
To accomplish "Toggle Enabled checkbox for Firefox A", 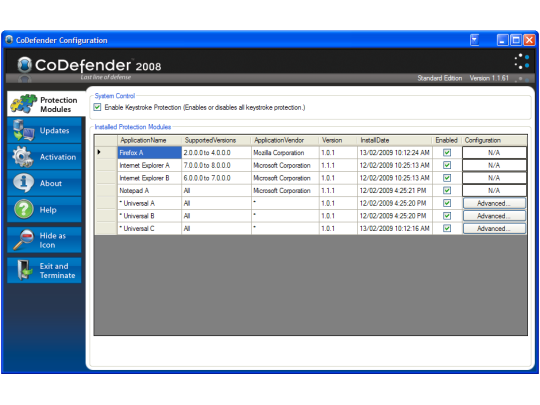I will [447, 153].
